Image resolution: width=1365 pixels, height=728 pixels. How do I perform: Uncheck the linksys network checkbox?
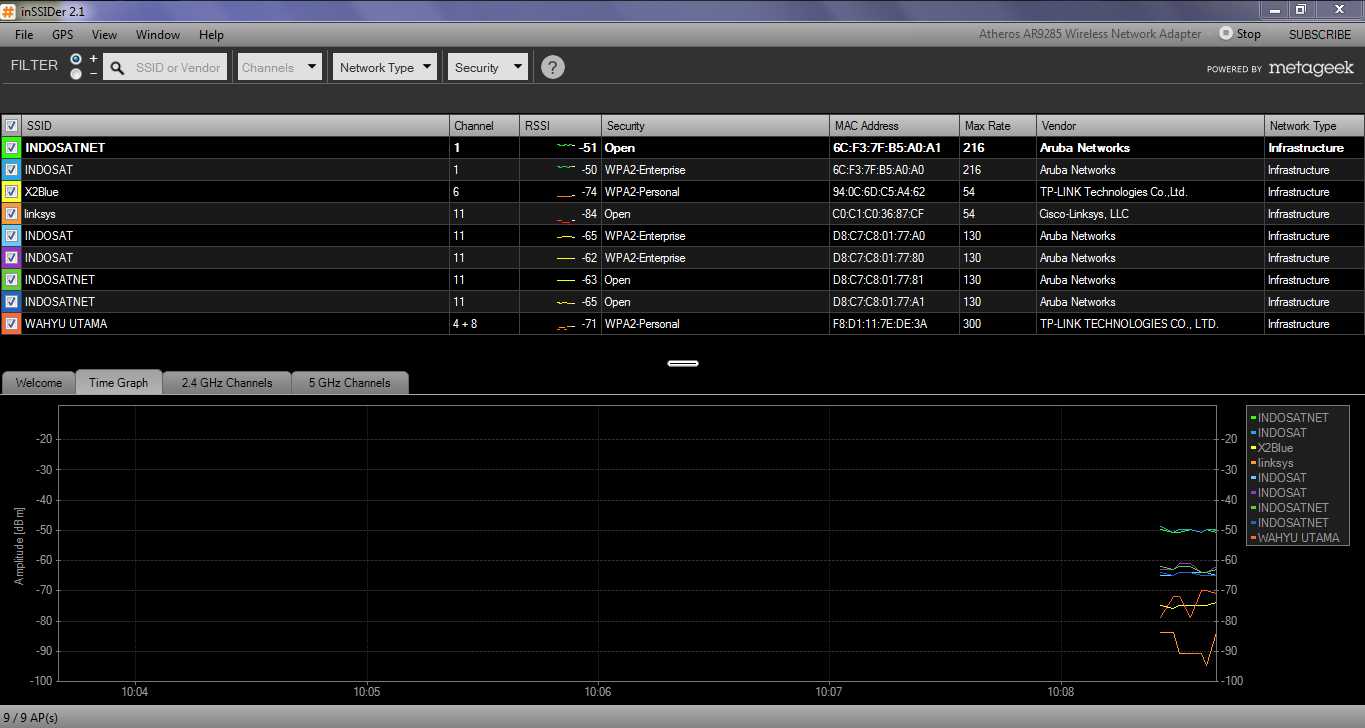(11, 214)
